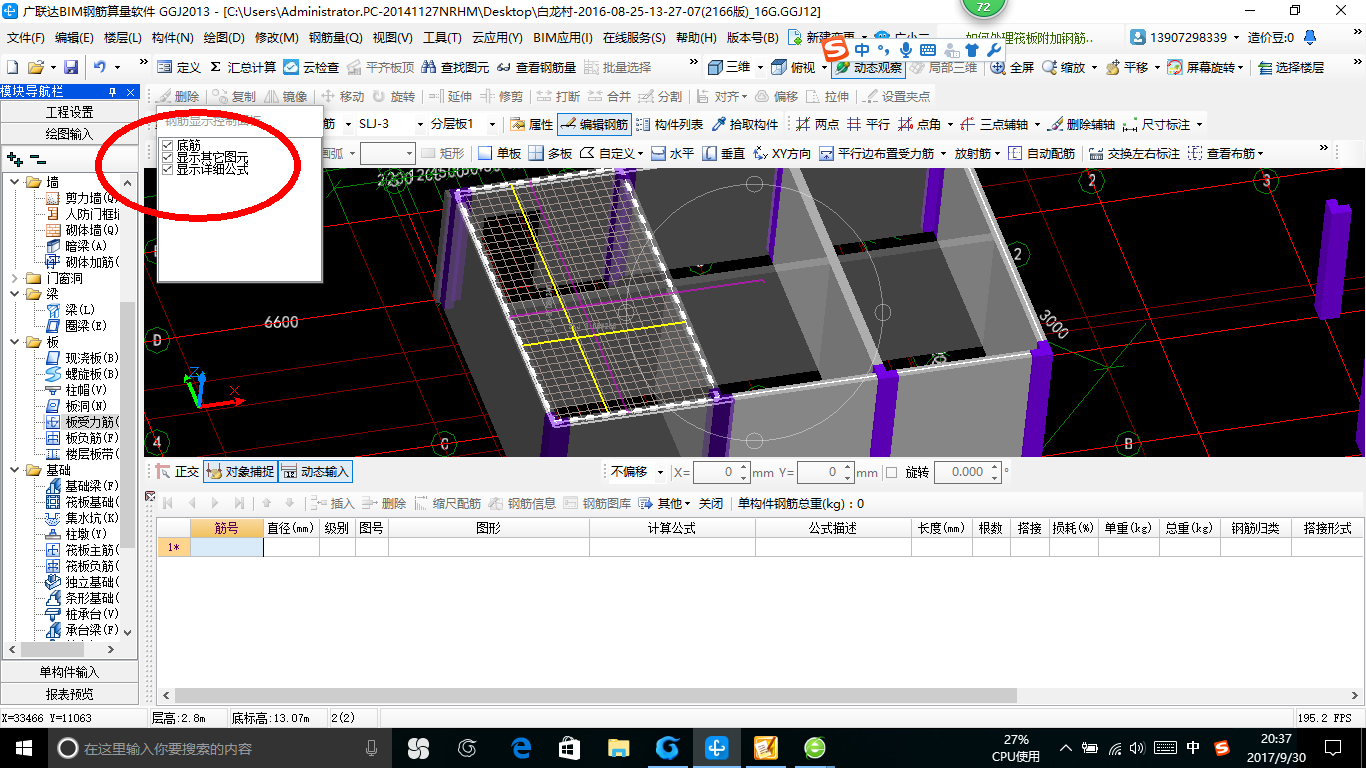The height and width of the screenshot is (768, 1366).
Task: Click the collapse-all minus icon in navigator
Action: [38, 159]
